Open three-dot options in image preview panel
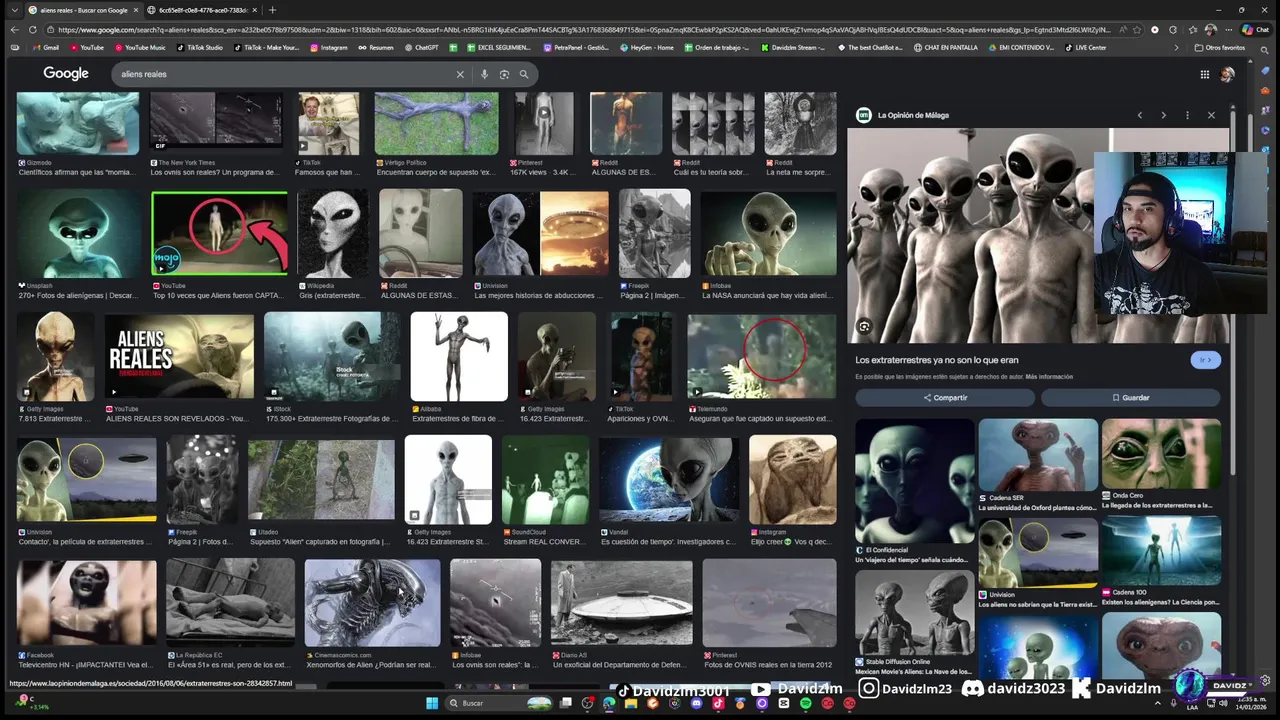Viewport: 1280px width, 720px height. pos(1187,115)
